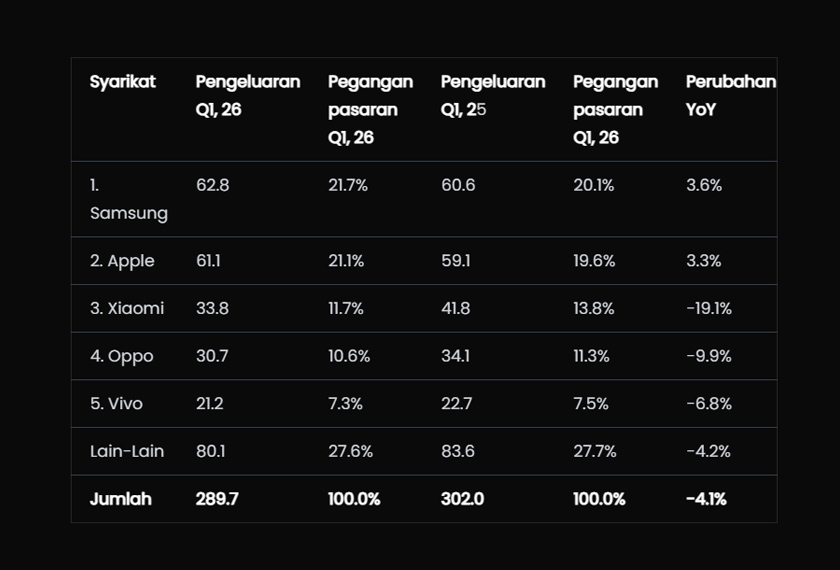Click Apple's 59.1 cell

[456, 261]
